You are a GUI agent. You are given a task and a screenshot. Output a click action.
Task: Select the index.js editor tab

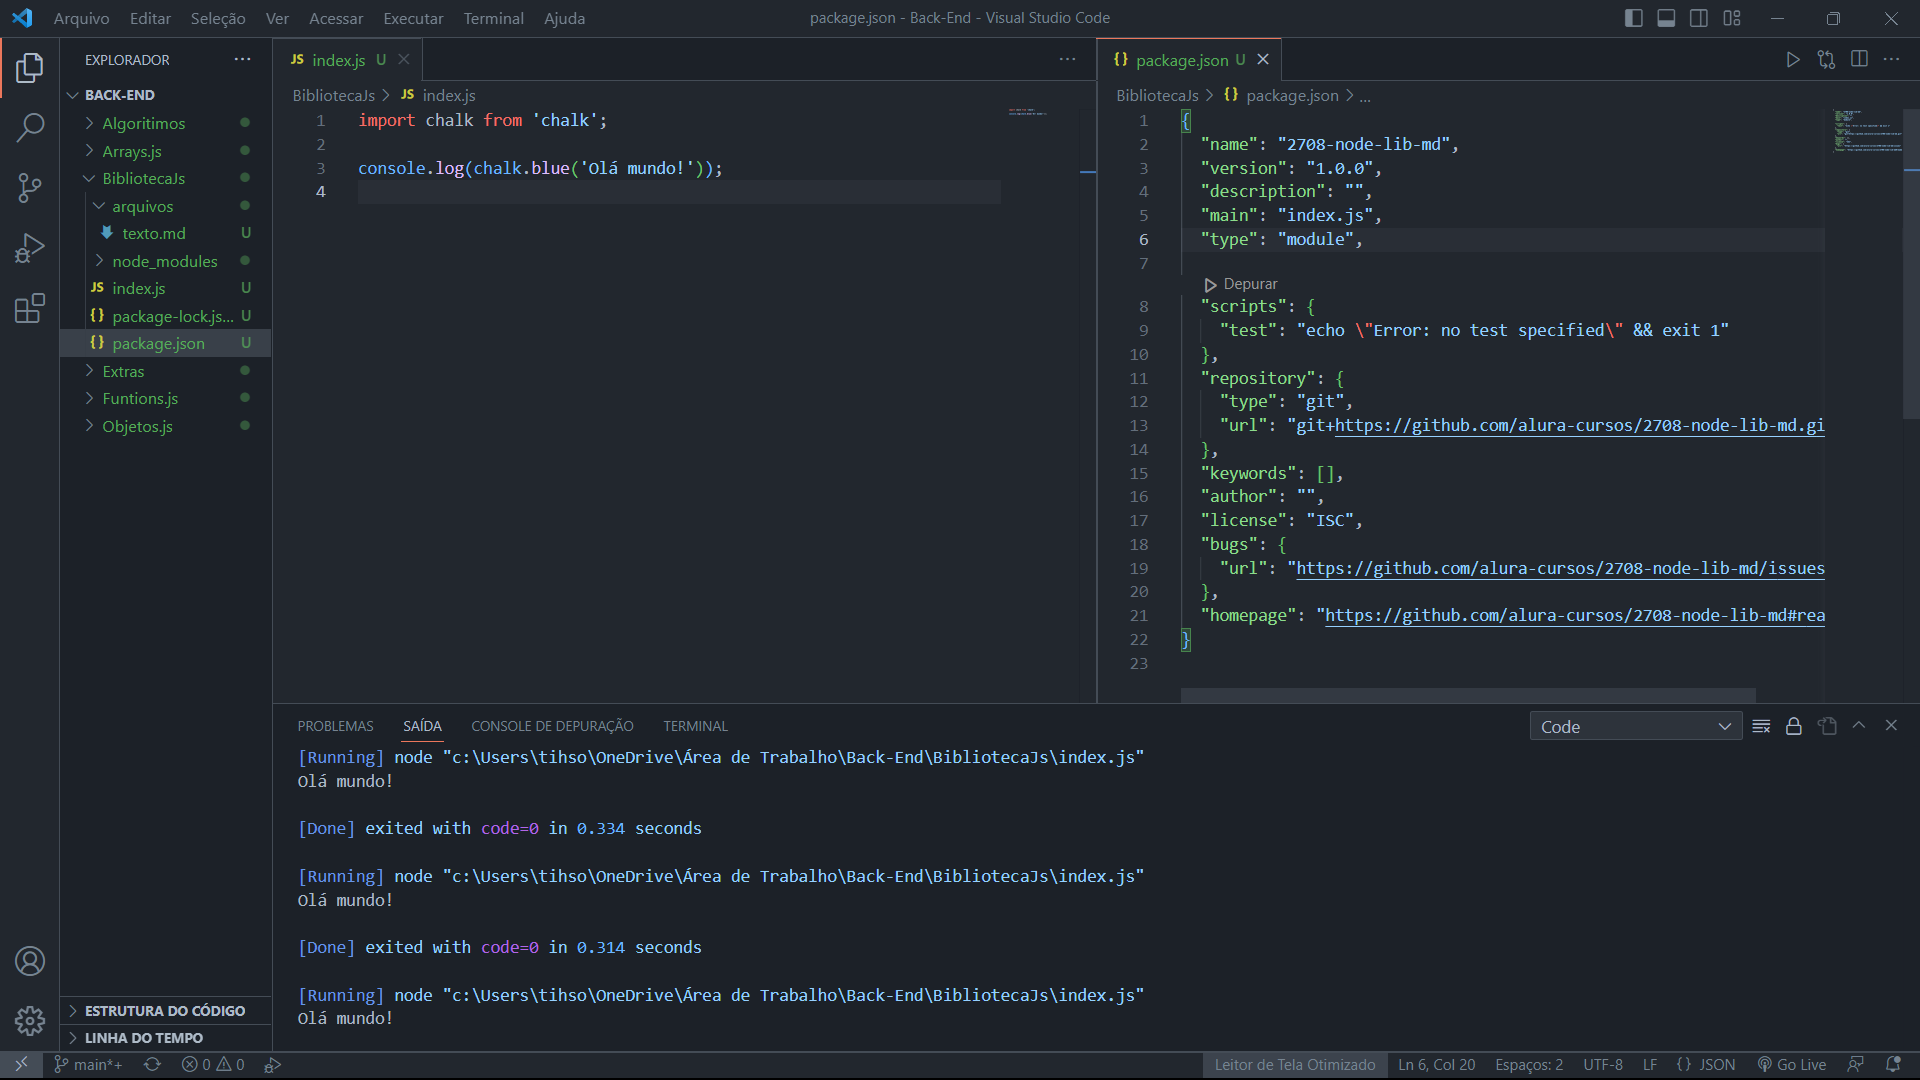[x=348, y=60]
